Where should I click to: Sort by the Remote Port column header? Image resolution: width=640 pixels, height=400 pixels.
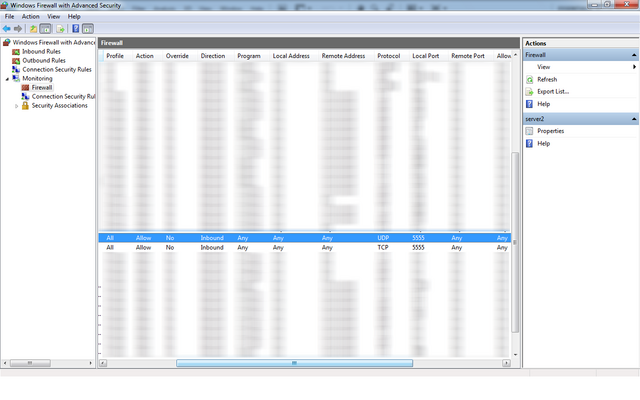pyautogui.click(x=468, y=56)
